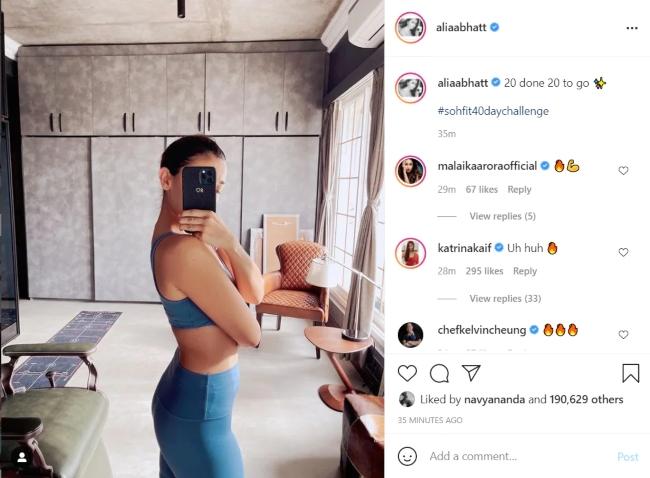650x478 pixels.
Task: Like katrinakaif's comment
Action: click(x=623, y=252)
